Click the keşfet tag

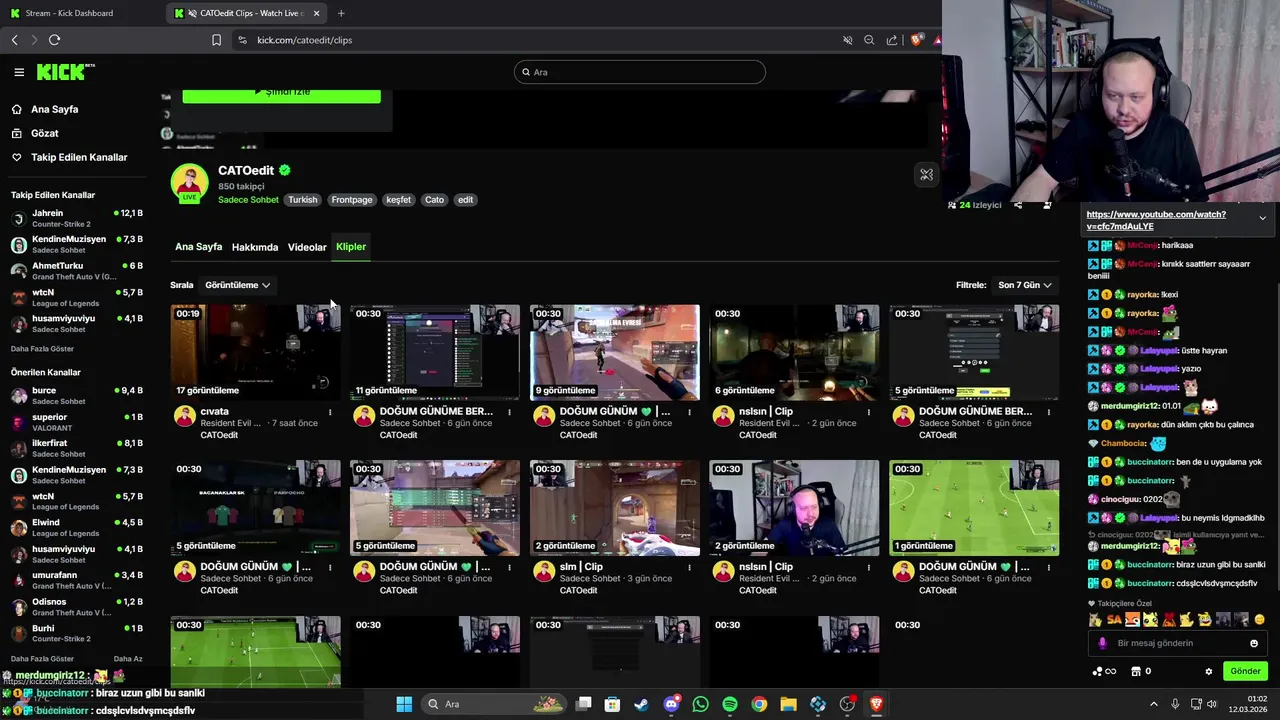(399, 200)
